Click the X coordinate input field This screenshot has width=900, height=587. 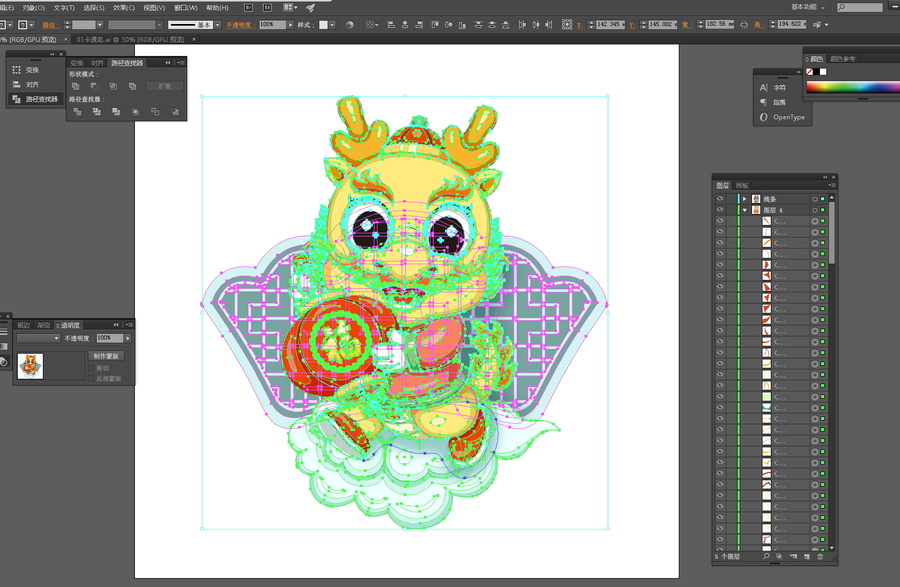point(610,25)
